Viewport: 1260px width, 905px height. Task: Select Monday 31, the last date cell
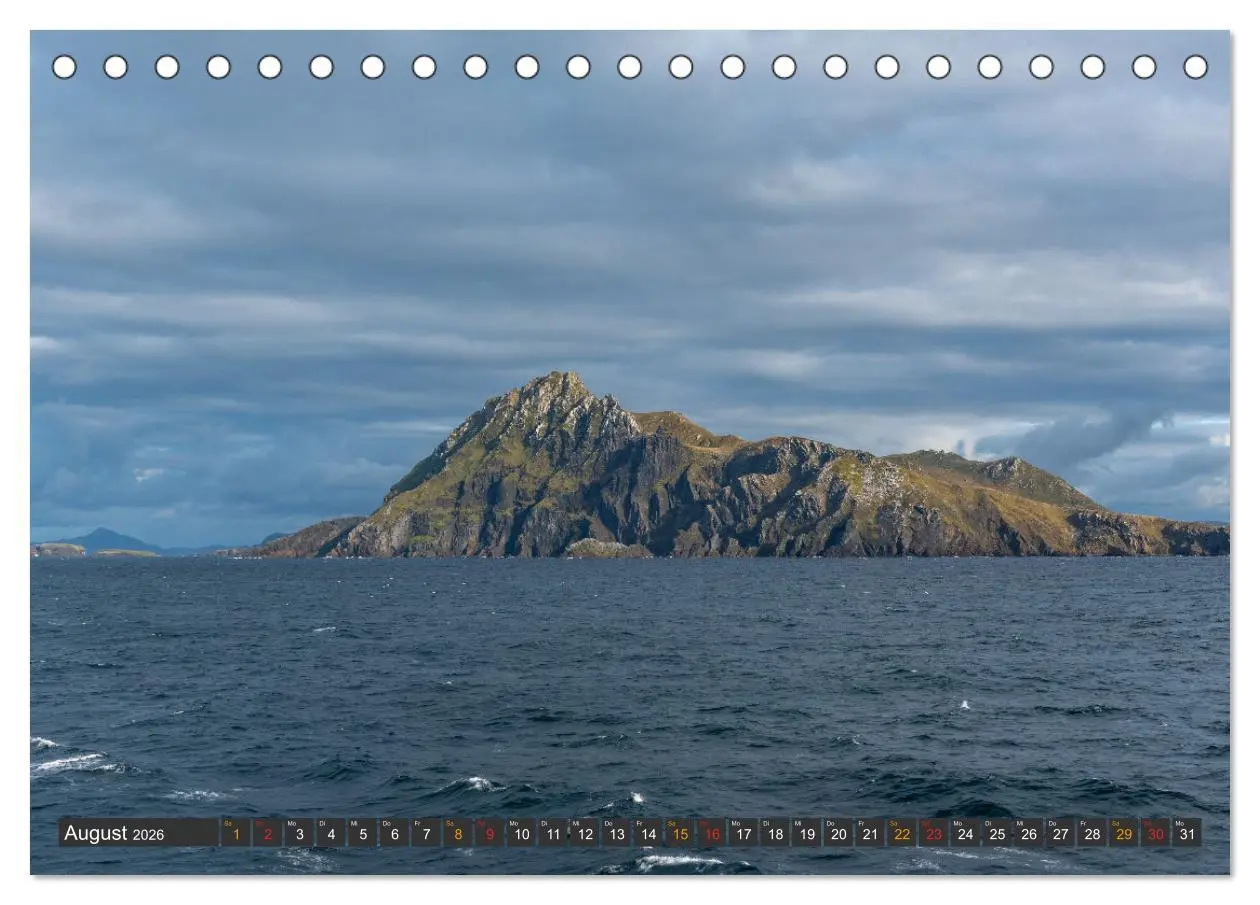(1187, 832)
